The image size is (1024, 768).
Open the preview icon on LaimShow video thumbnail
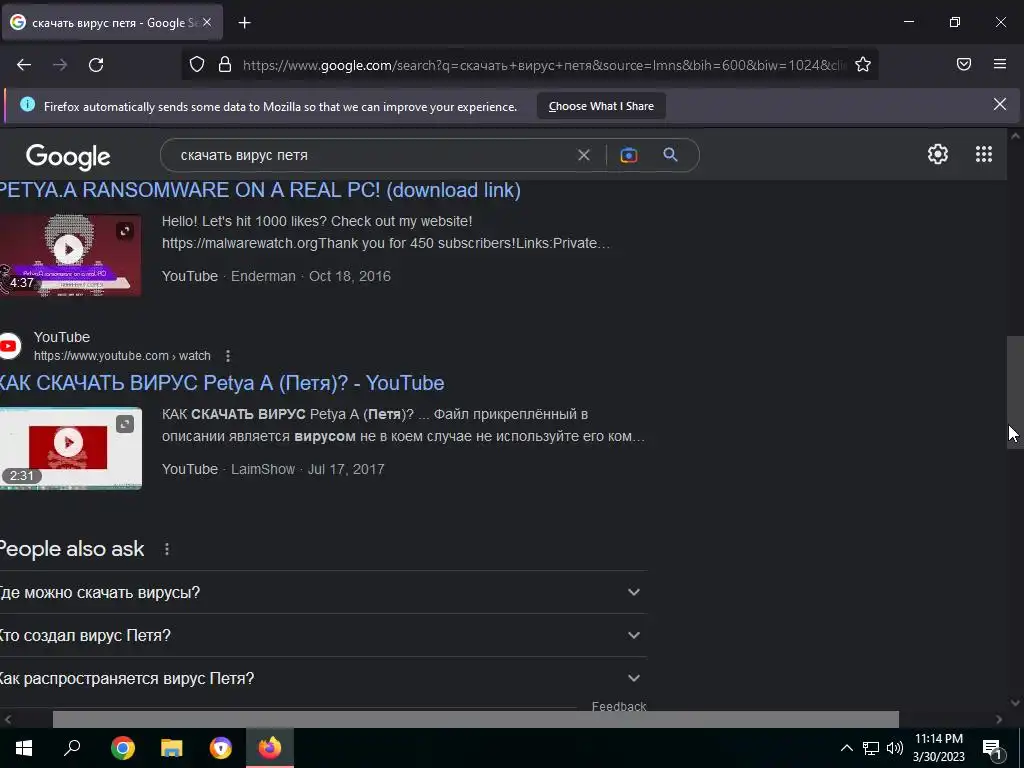[x=124, y=424]
